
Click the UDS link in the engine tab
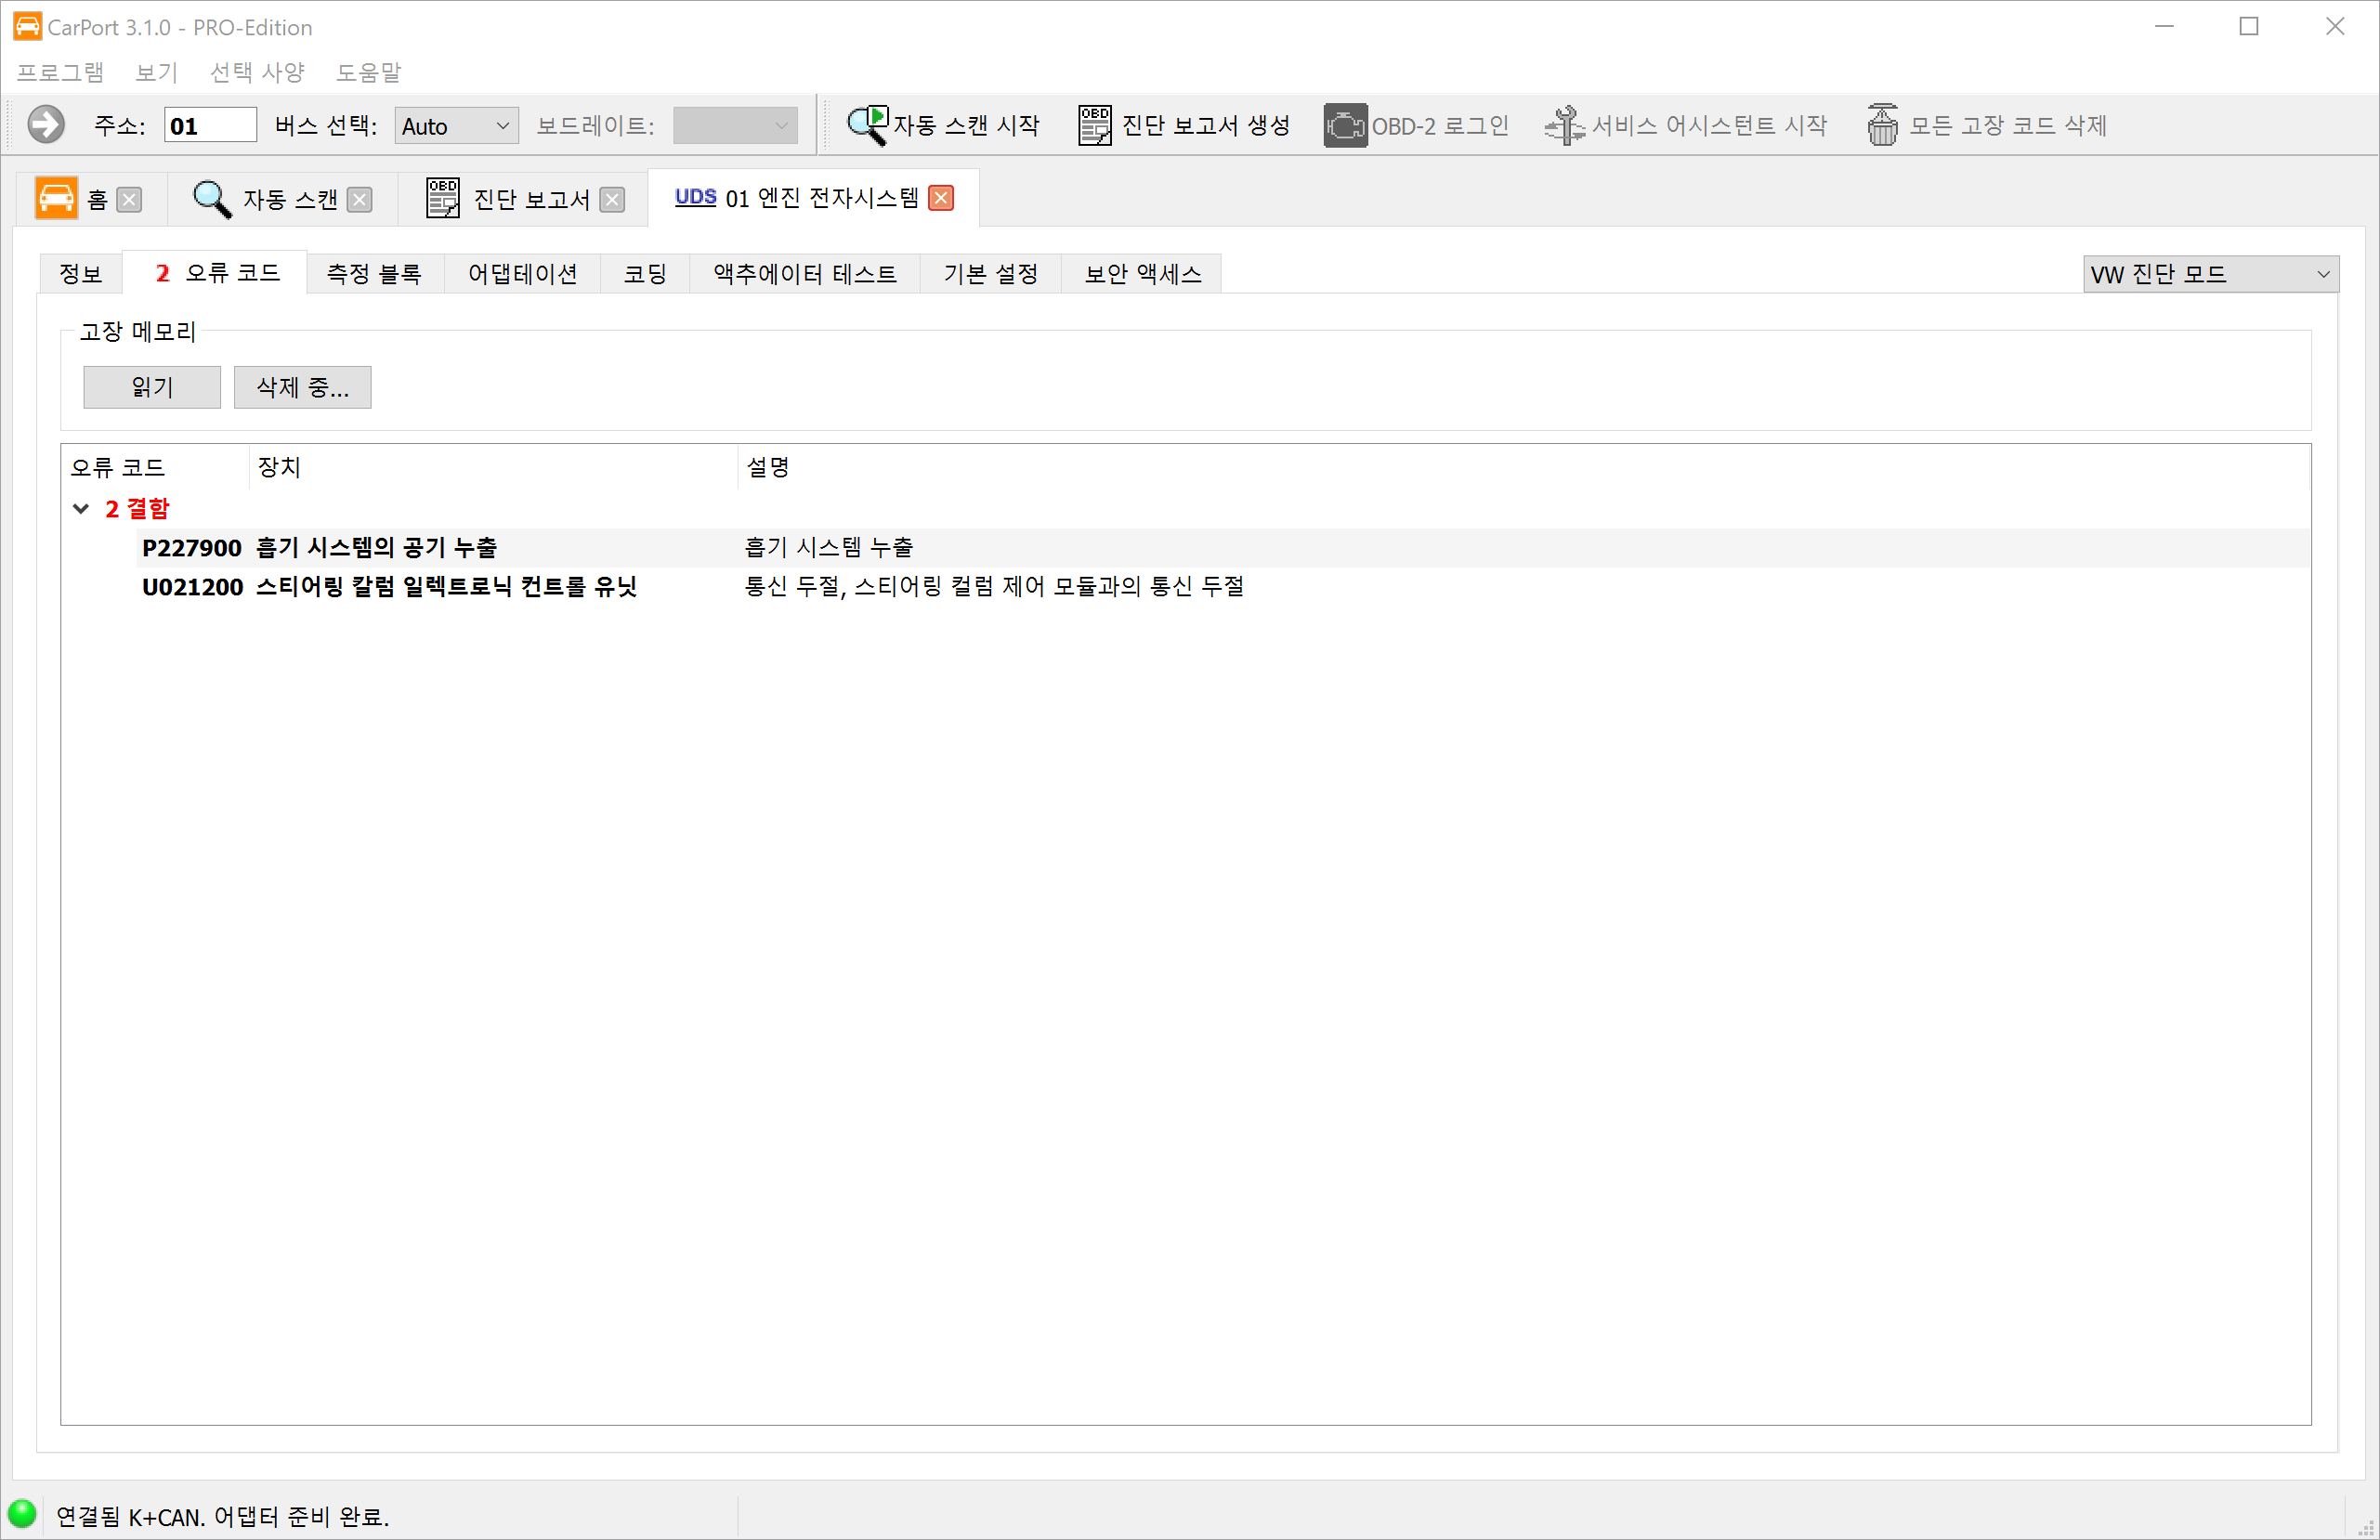[695, 197]
